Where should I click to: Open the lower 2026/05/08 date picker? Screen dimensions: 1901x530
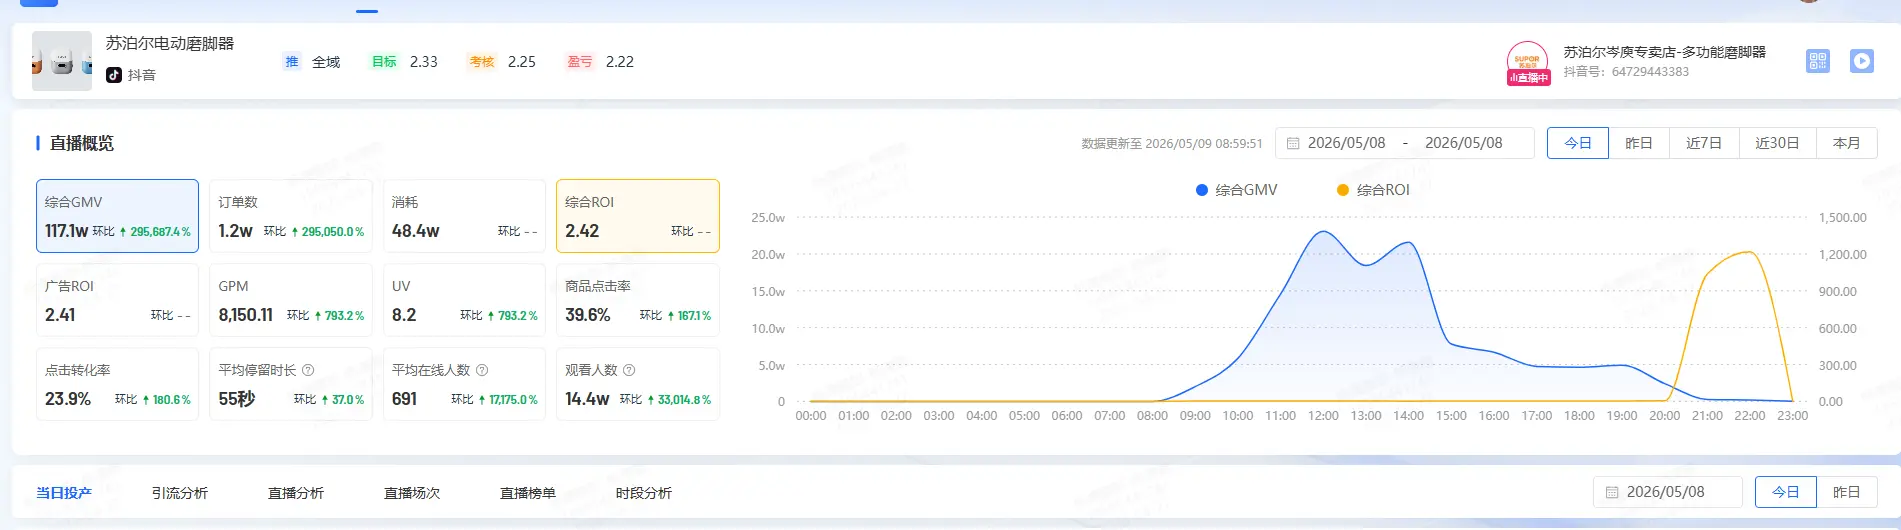[x=1667, y=492]
